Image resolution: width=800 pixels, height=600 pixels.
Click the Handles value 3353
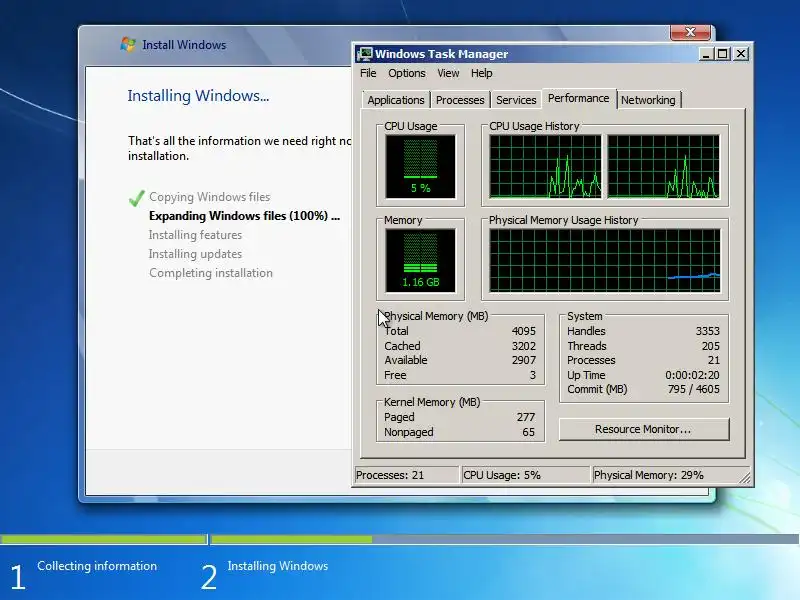tap(708, 331)
